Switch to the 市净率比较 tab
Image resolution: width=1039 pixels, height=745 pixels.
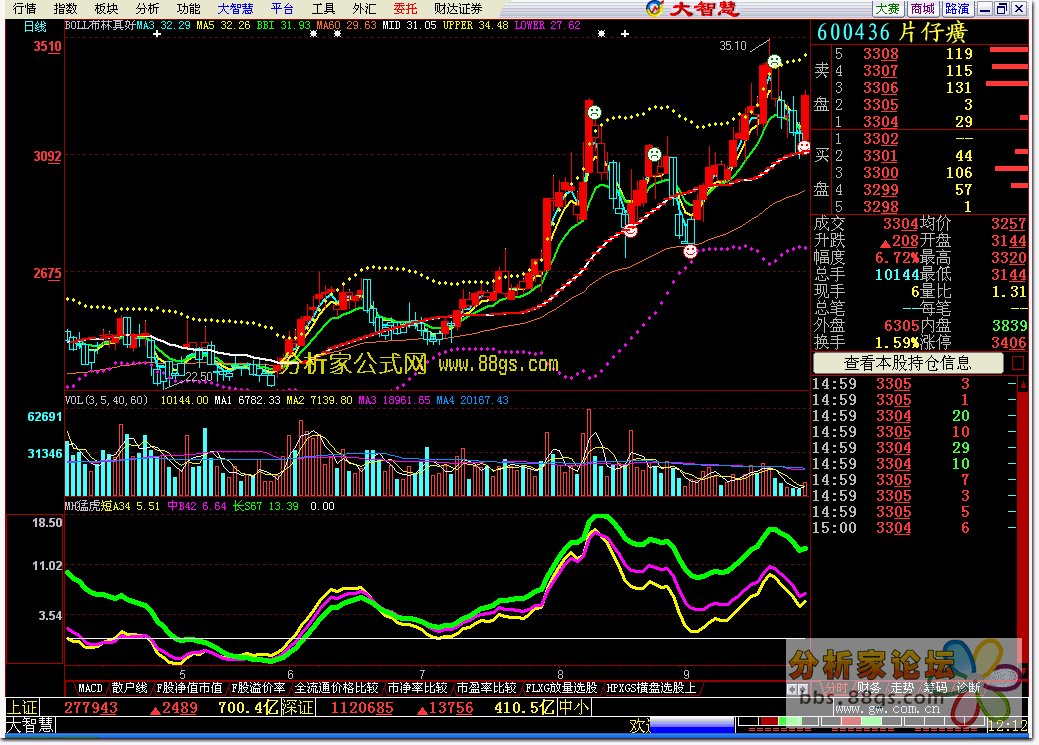(x=417, y=688)
